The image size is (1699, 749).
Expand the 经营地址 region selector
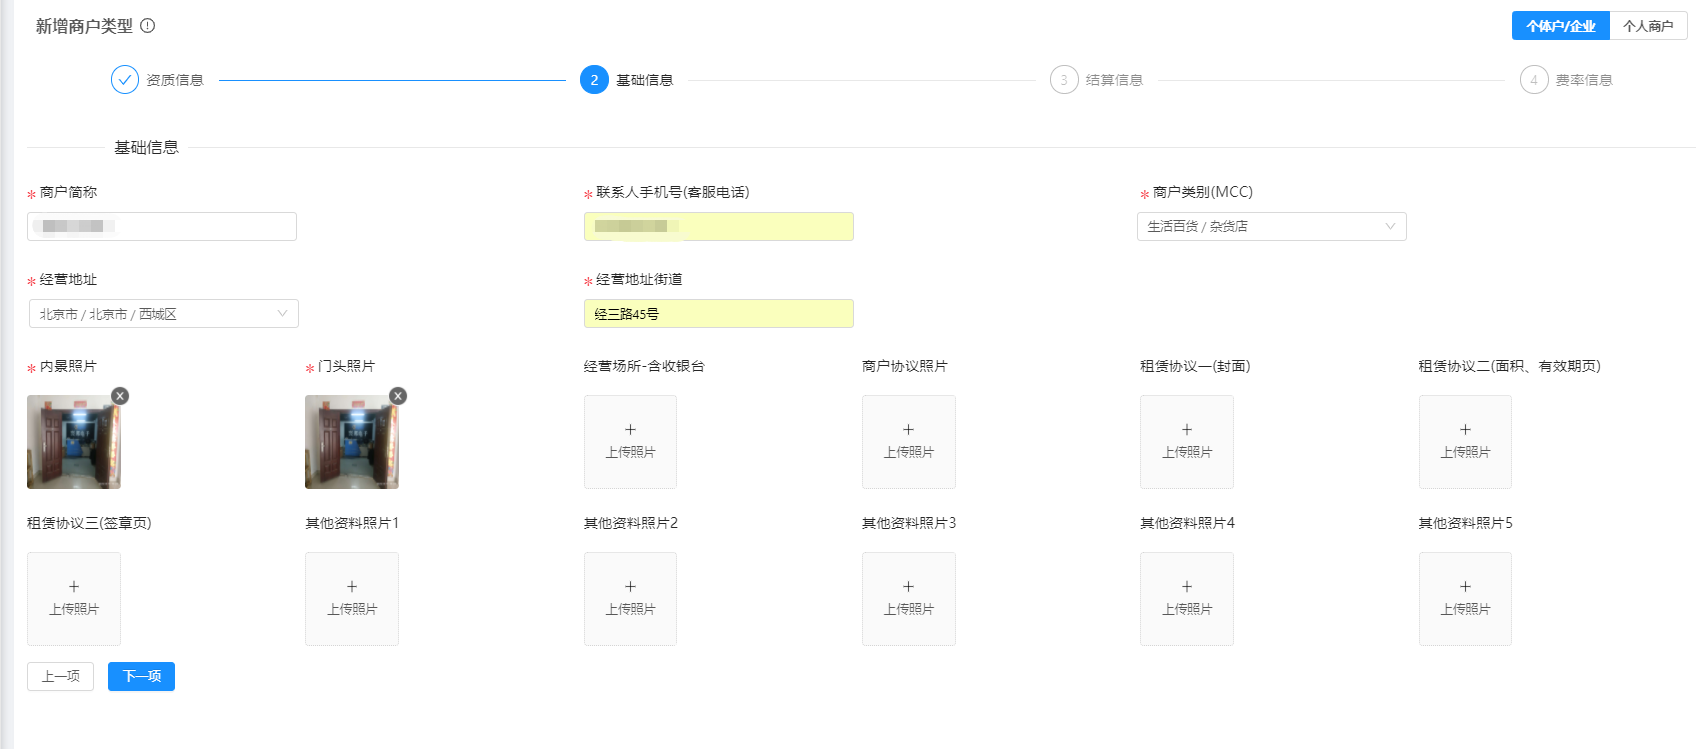click(x=163, y=314)
